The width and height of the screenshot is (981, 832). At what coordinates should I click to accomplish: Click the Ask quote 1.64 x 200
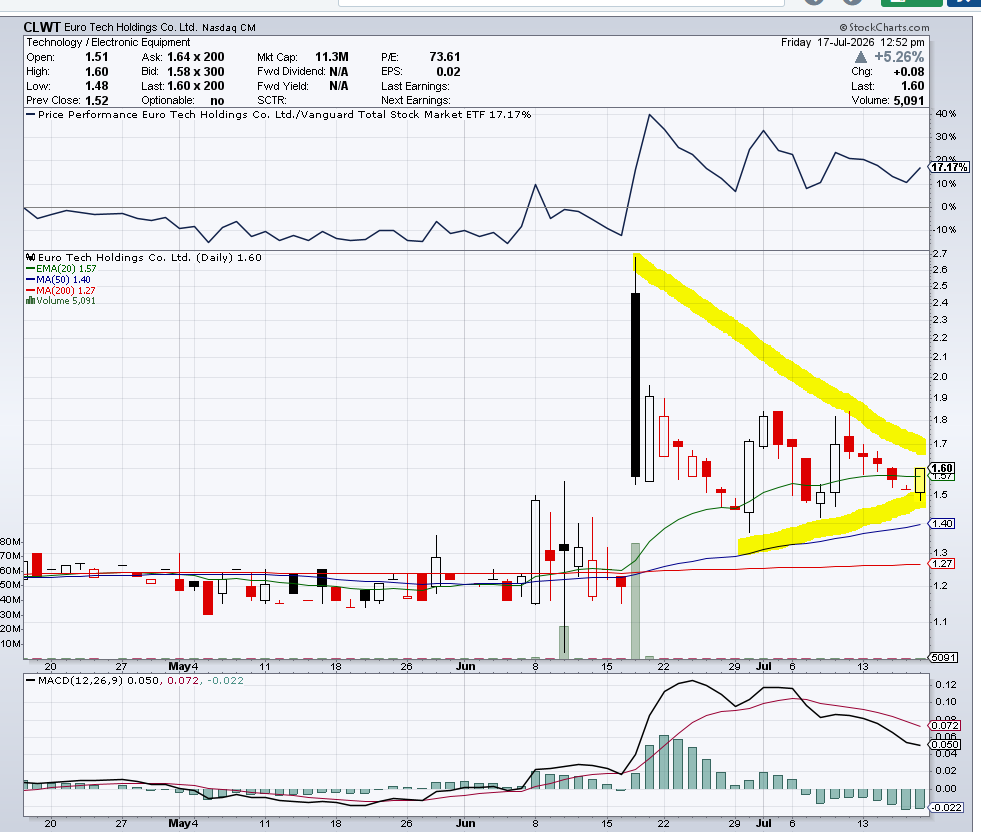tap(196, 57)
